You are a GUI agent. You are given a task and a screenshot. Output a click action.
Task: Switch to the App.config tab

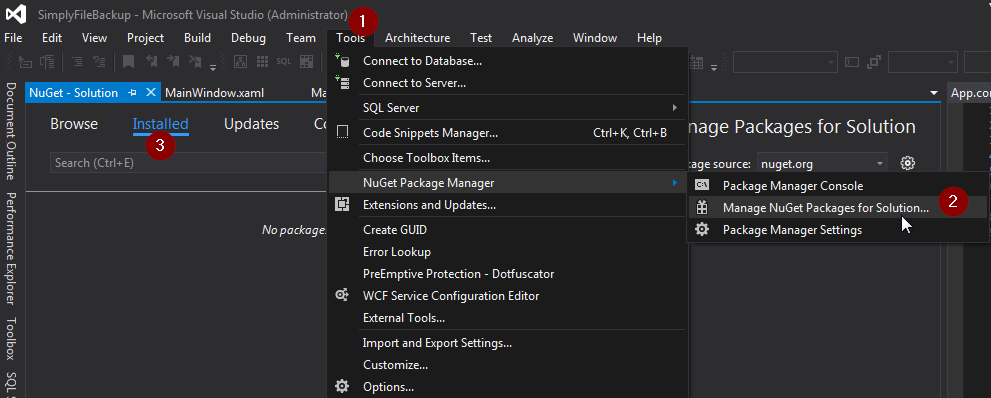click(x=970, y=93)
